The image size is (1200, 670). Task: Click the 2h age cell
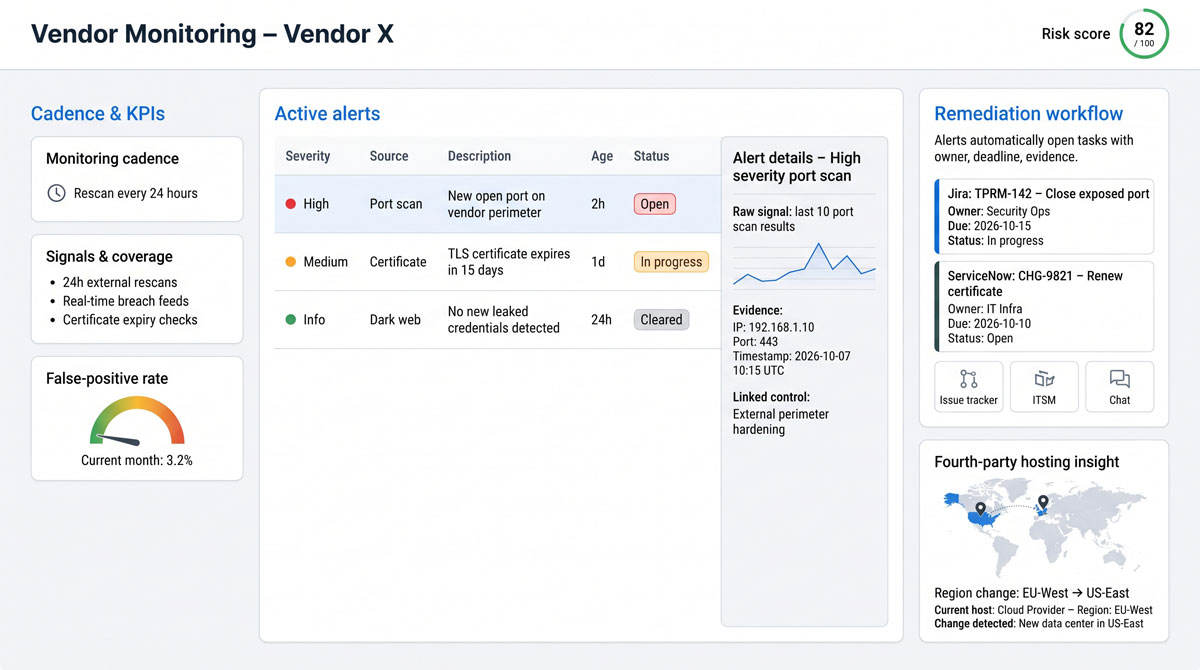pyautogui.click(x=598, y=204)
